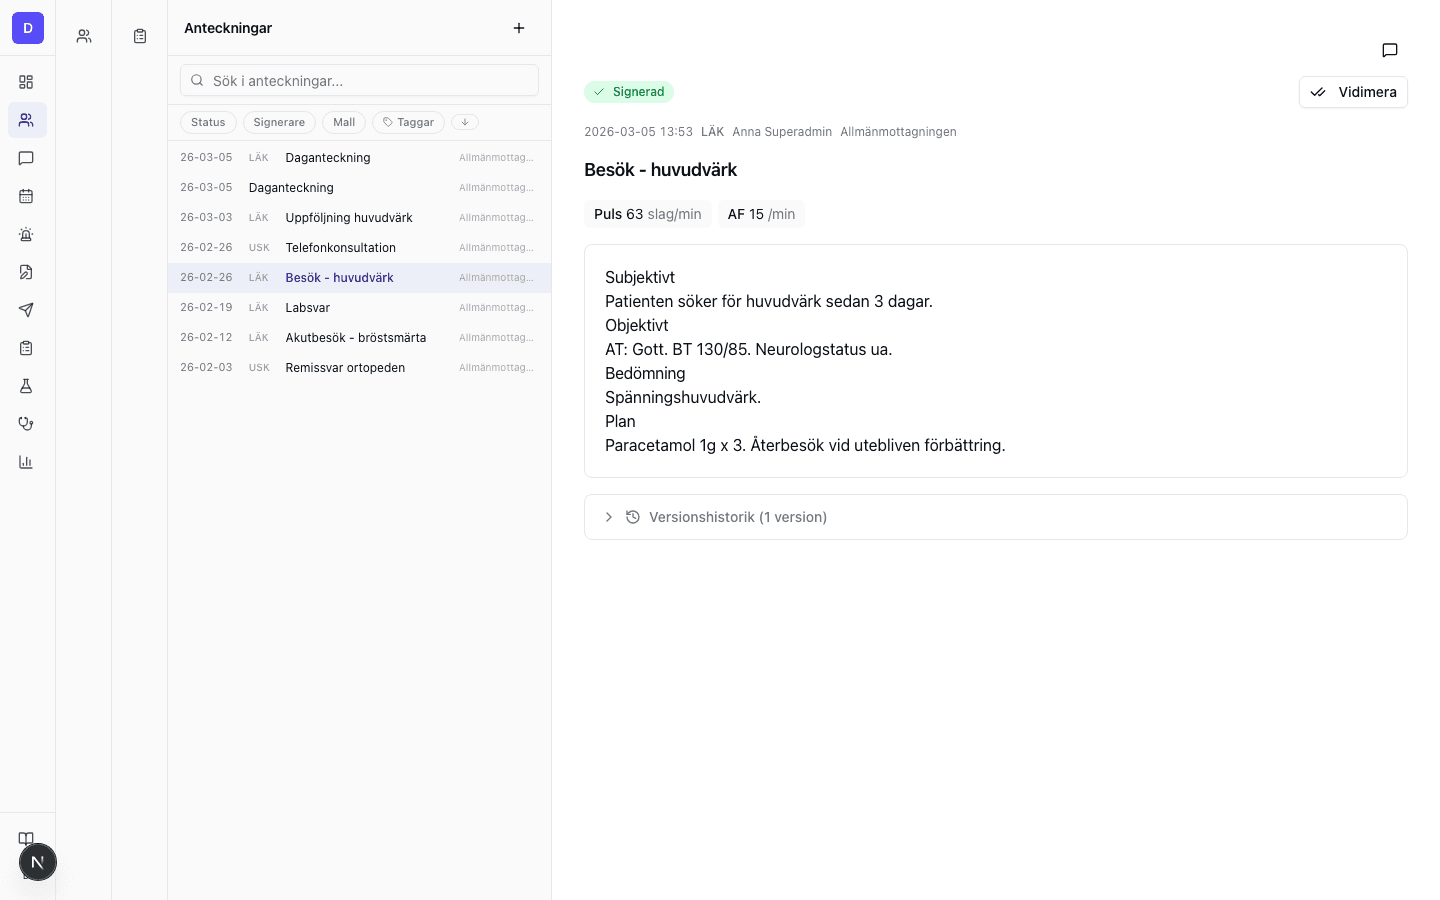The width and height of the screenshot is (1440, 900).
Task: Select the Akutbesök - bröstsmärta note
Action: 355,338
